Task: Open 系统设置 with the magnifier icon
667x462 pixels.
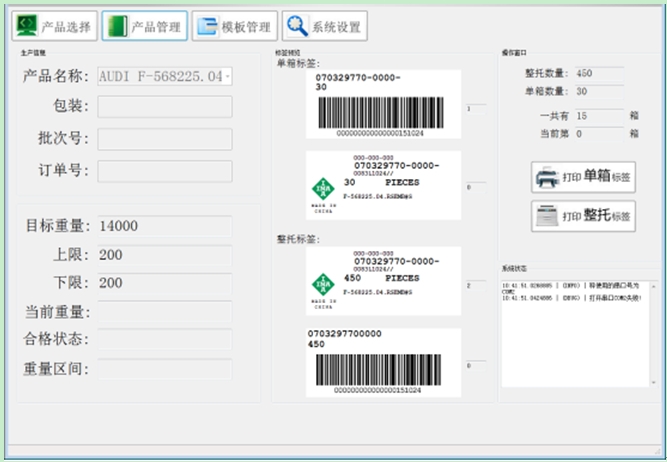Action: [297, 26]
